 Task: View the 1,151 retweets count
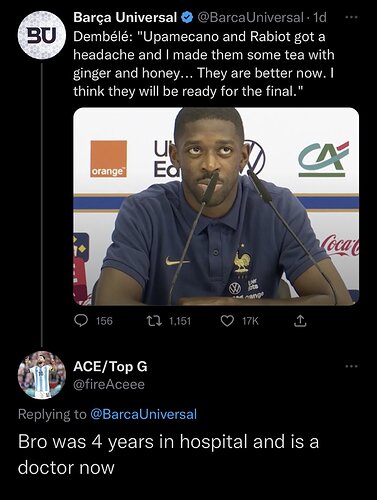[x=180, y=321]
